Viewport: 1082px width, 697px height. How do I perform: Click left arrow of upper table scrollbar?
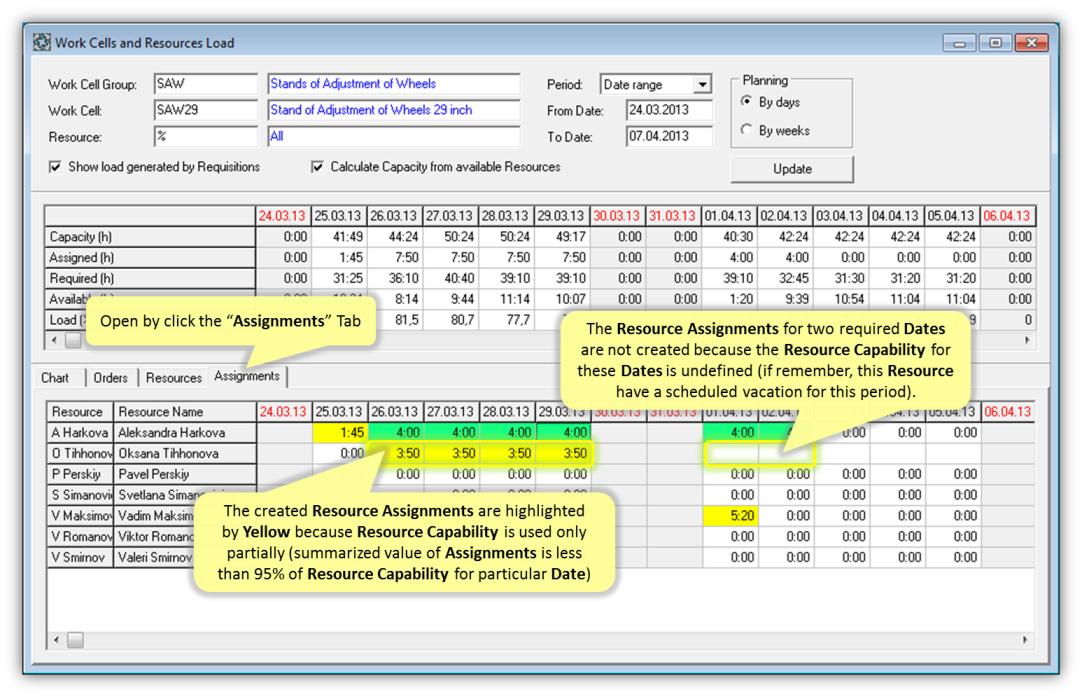click(x=55, y=340)
